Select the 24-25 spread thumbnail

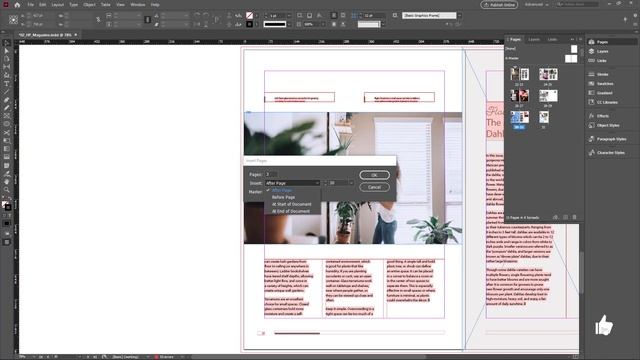548,74
